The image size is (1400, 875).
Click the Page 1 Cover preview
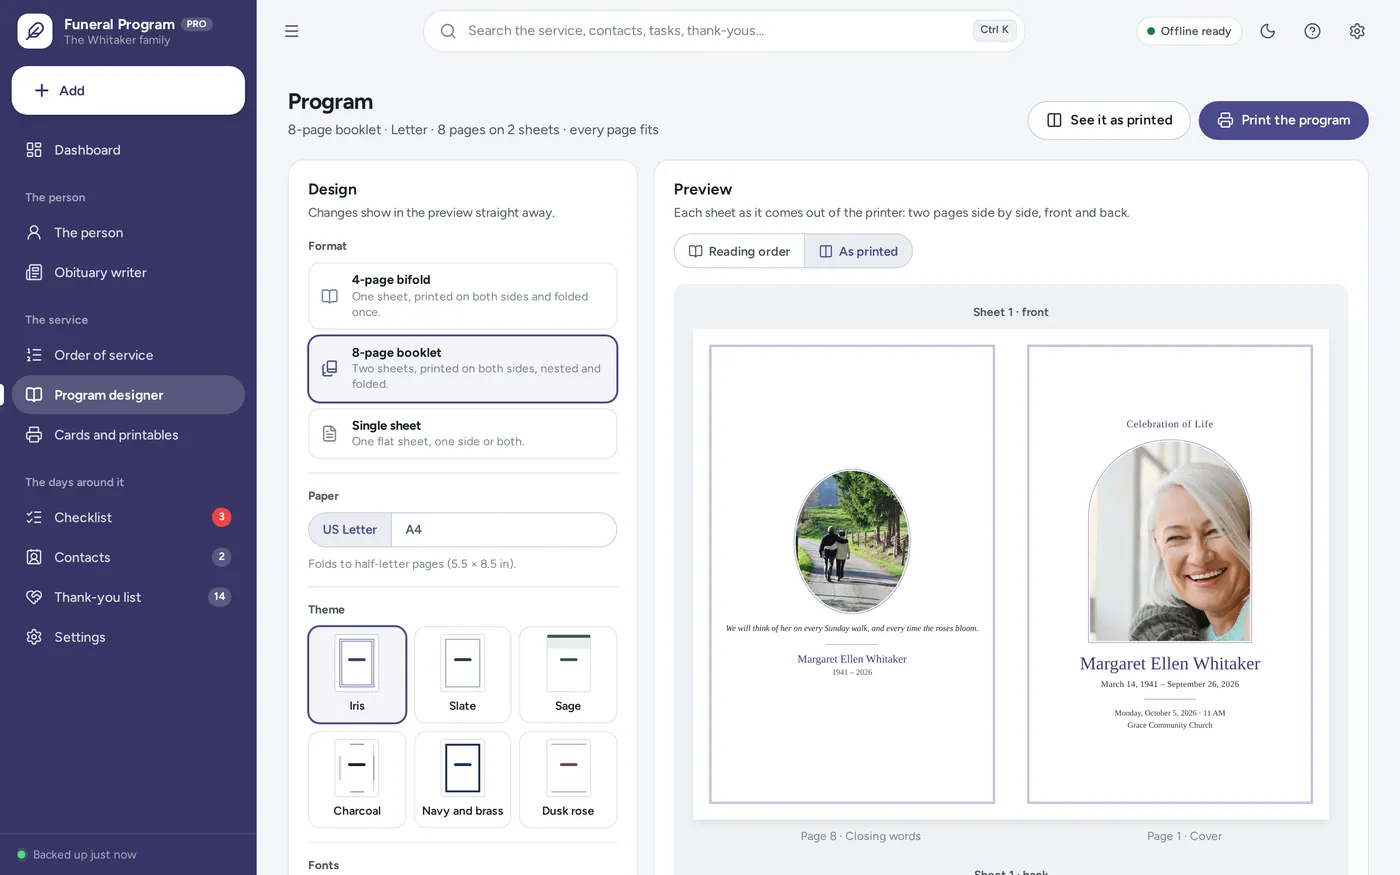point(1170,574)
